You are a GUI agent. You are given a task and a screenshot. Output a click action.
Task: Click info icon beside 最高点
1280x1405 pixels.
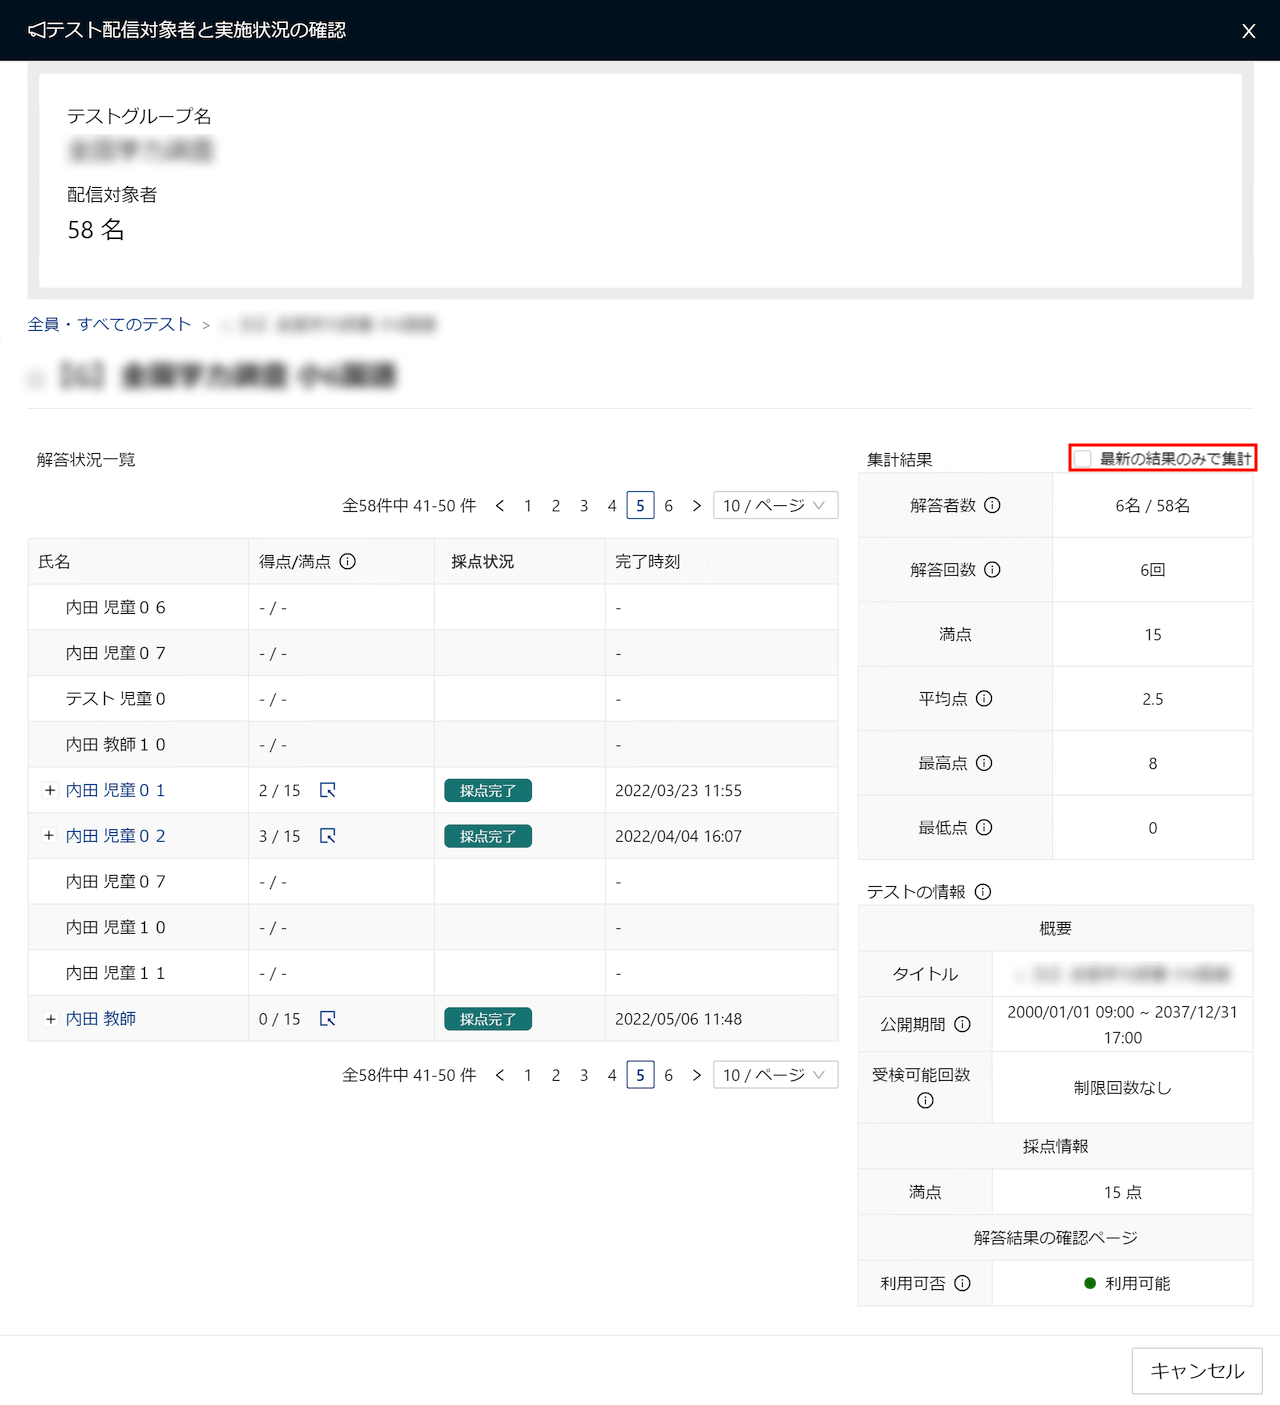pos(984,764)
